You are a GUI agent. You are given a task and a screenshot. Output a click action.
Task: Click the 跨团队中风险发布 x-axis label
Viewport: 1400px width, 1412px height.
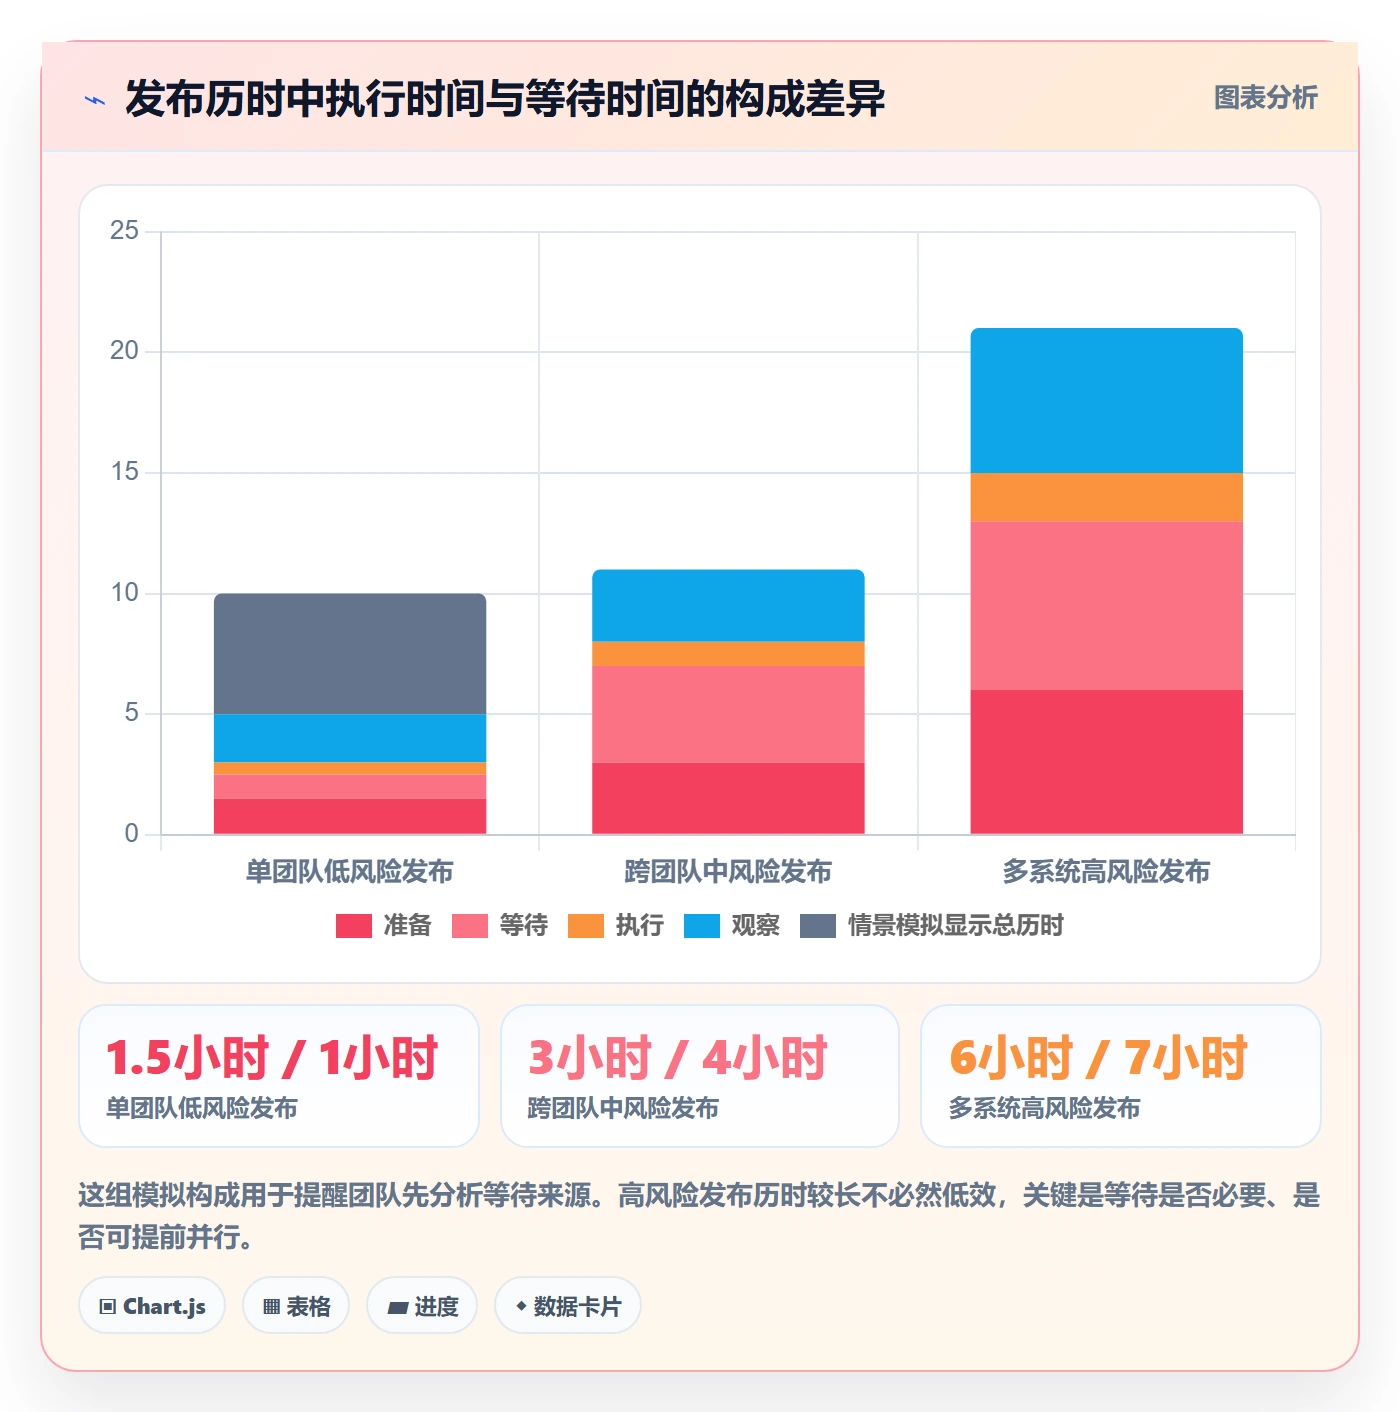click(728, 872)
